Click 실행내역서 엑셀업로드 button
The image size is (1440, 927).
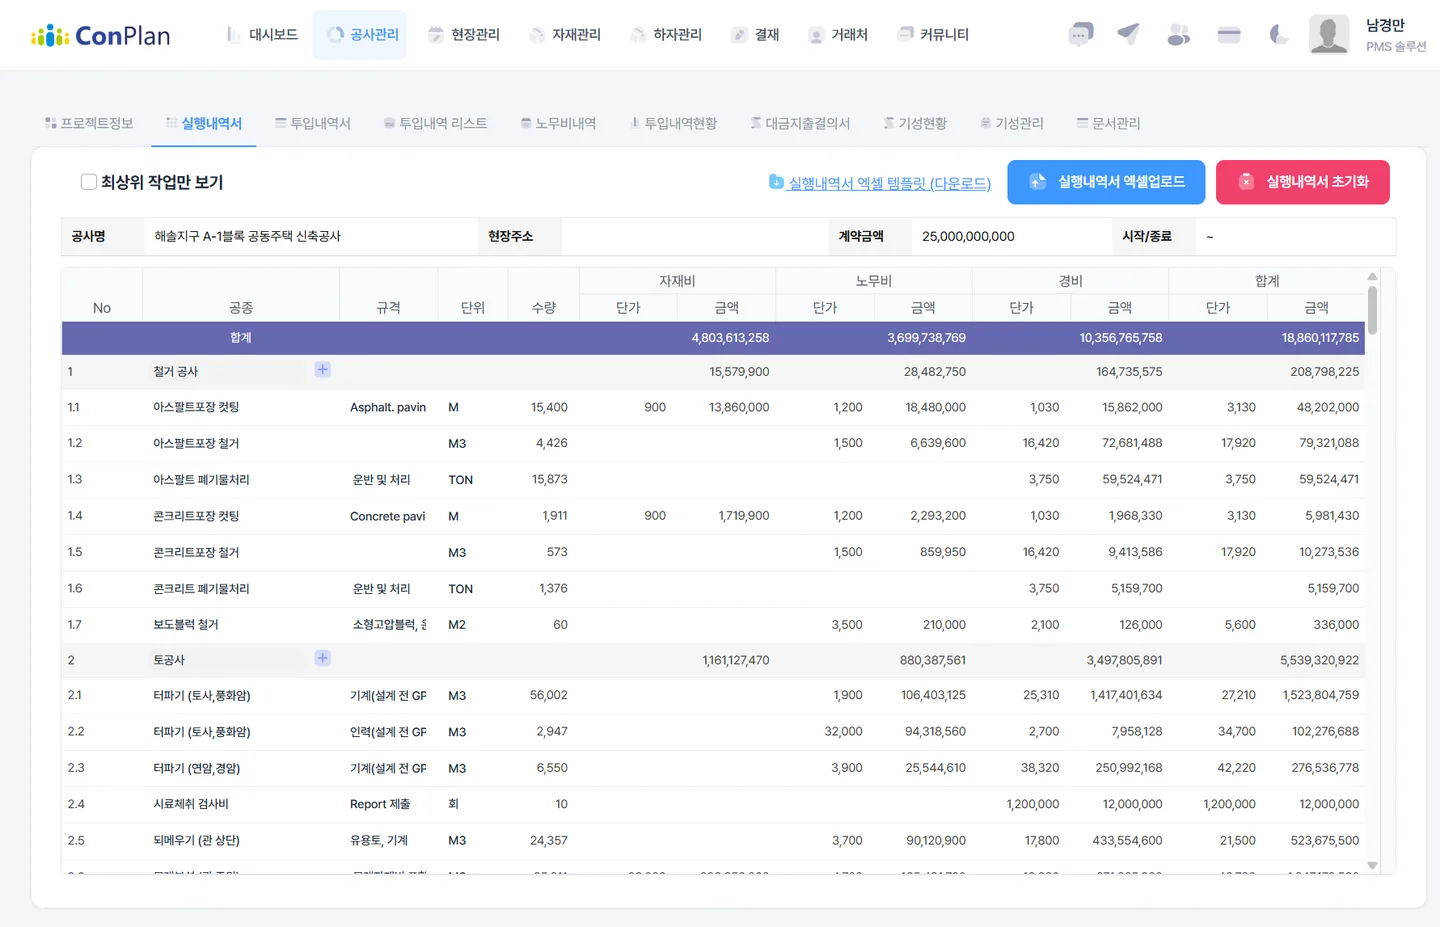[x=1106, y=182]
